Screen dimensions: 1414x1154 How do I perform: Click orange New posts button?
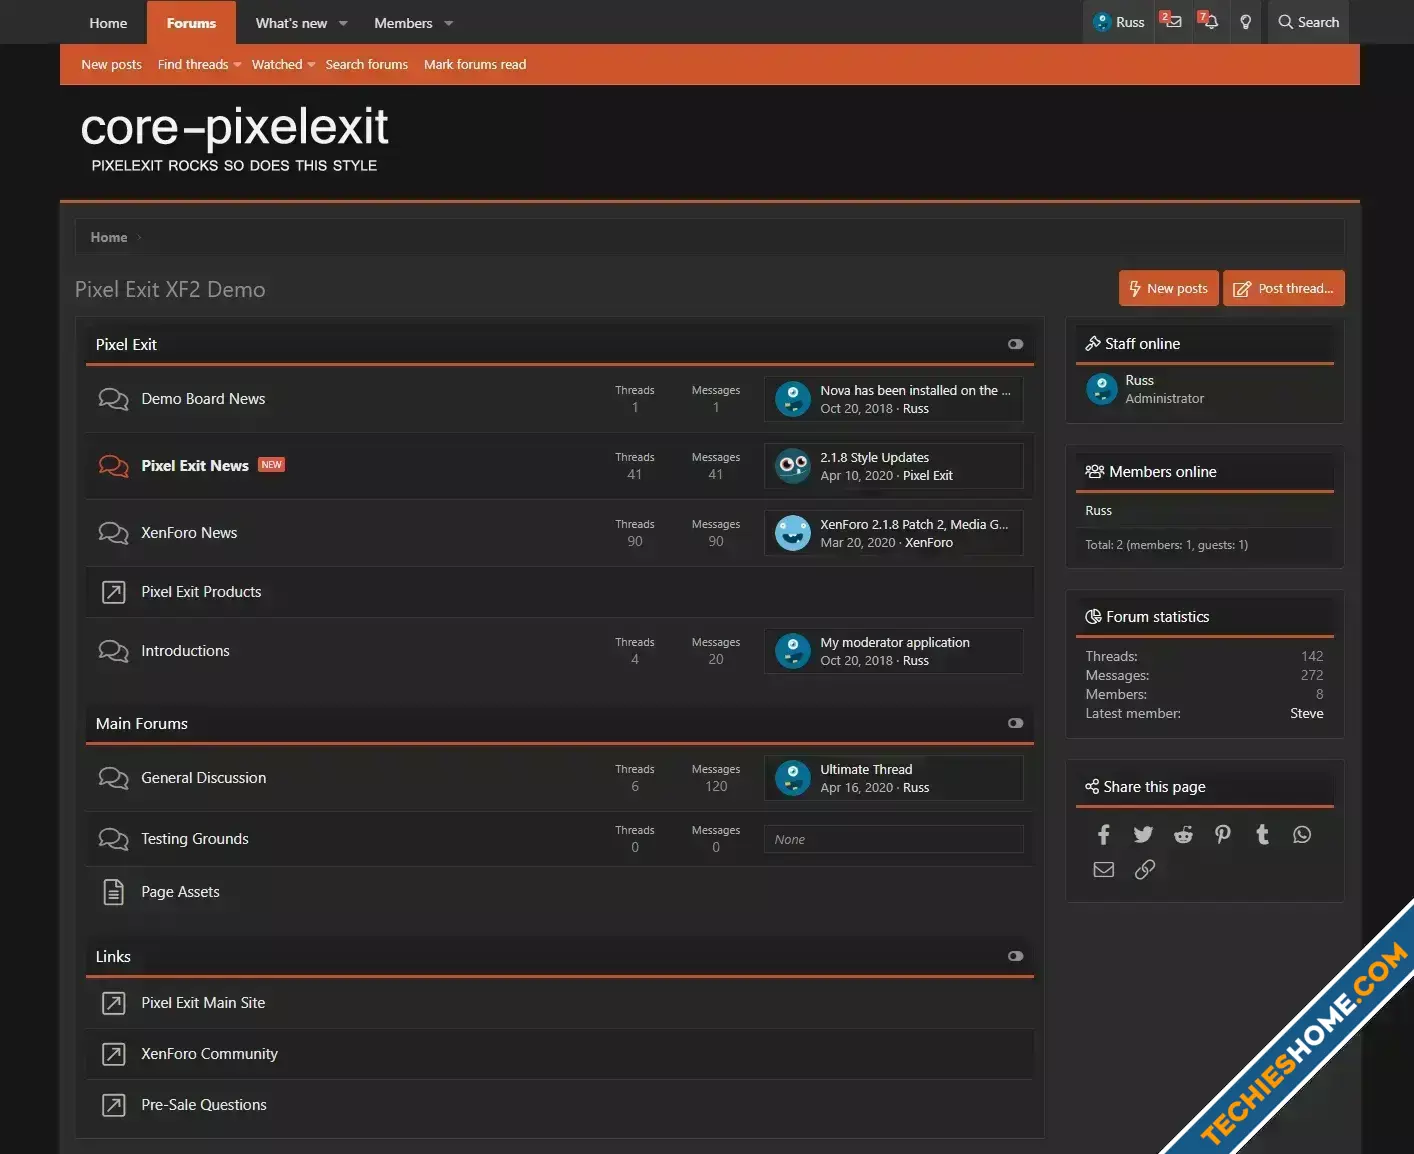(1168, 288)
